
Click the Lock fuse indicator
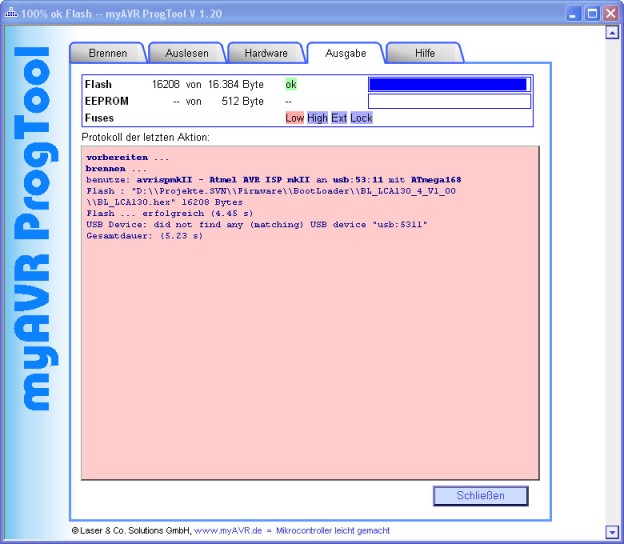click(x=361, y=118)
